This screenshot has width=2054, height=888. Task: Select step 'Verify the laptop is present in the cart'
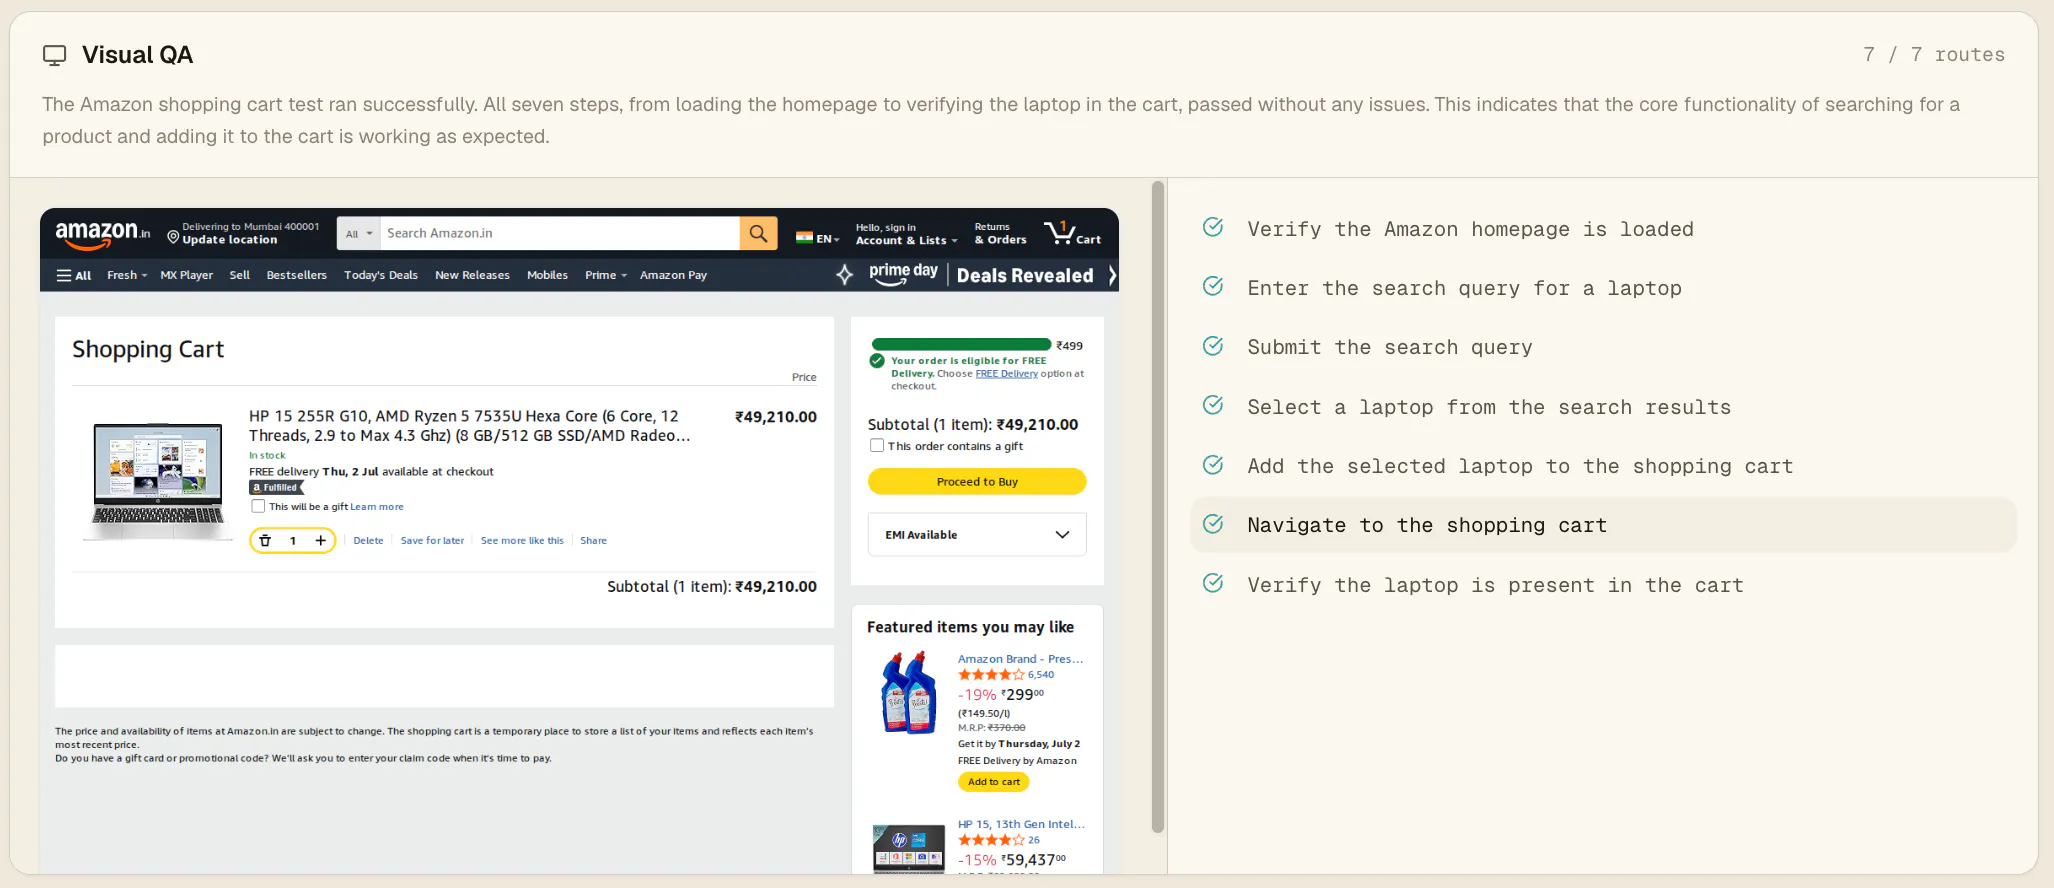[1603, 584]
